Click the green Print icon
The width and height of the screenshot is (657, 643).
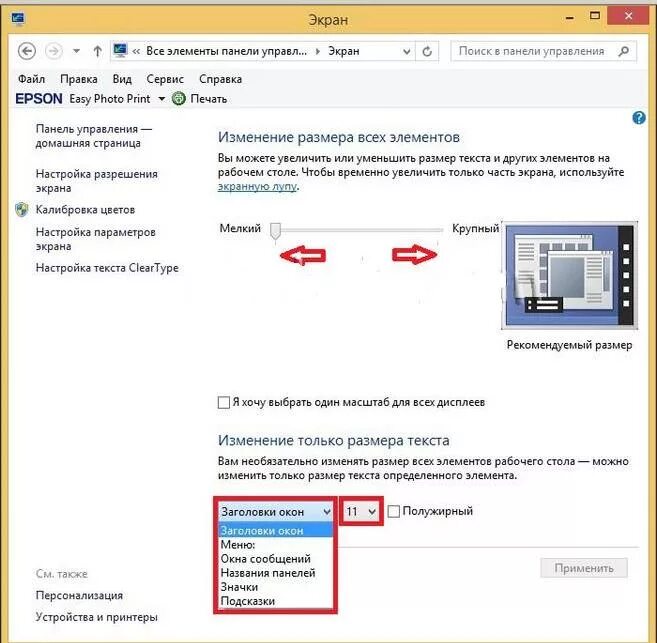point(179,99)
